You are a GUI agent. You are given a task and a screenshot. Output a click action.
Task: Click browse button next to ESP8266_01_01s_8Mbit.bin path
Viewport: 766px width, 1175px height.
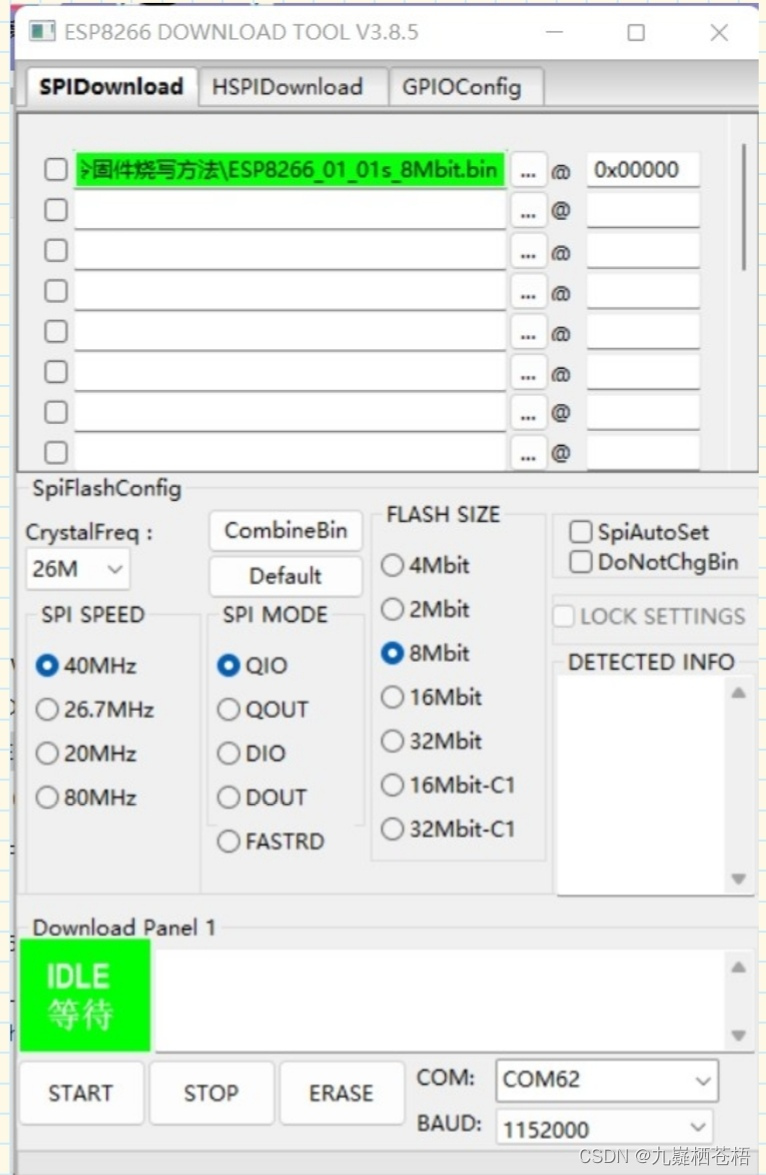coord(528,171)
